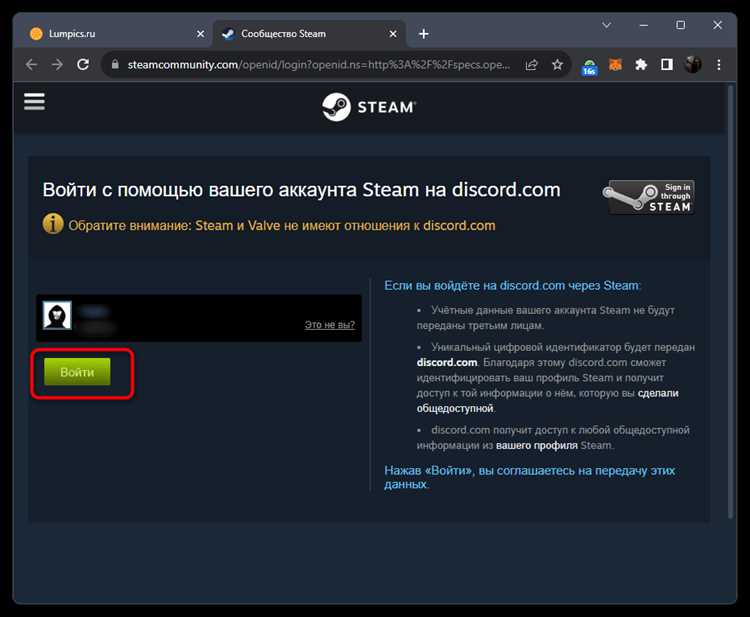750x617 pixels.
Task: Click the Sign in through Steam badge
Action: [x=649, y=197]
